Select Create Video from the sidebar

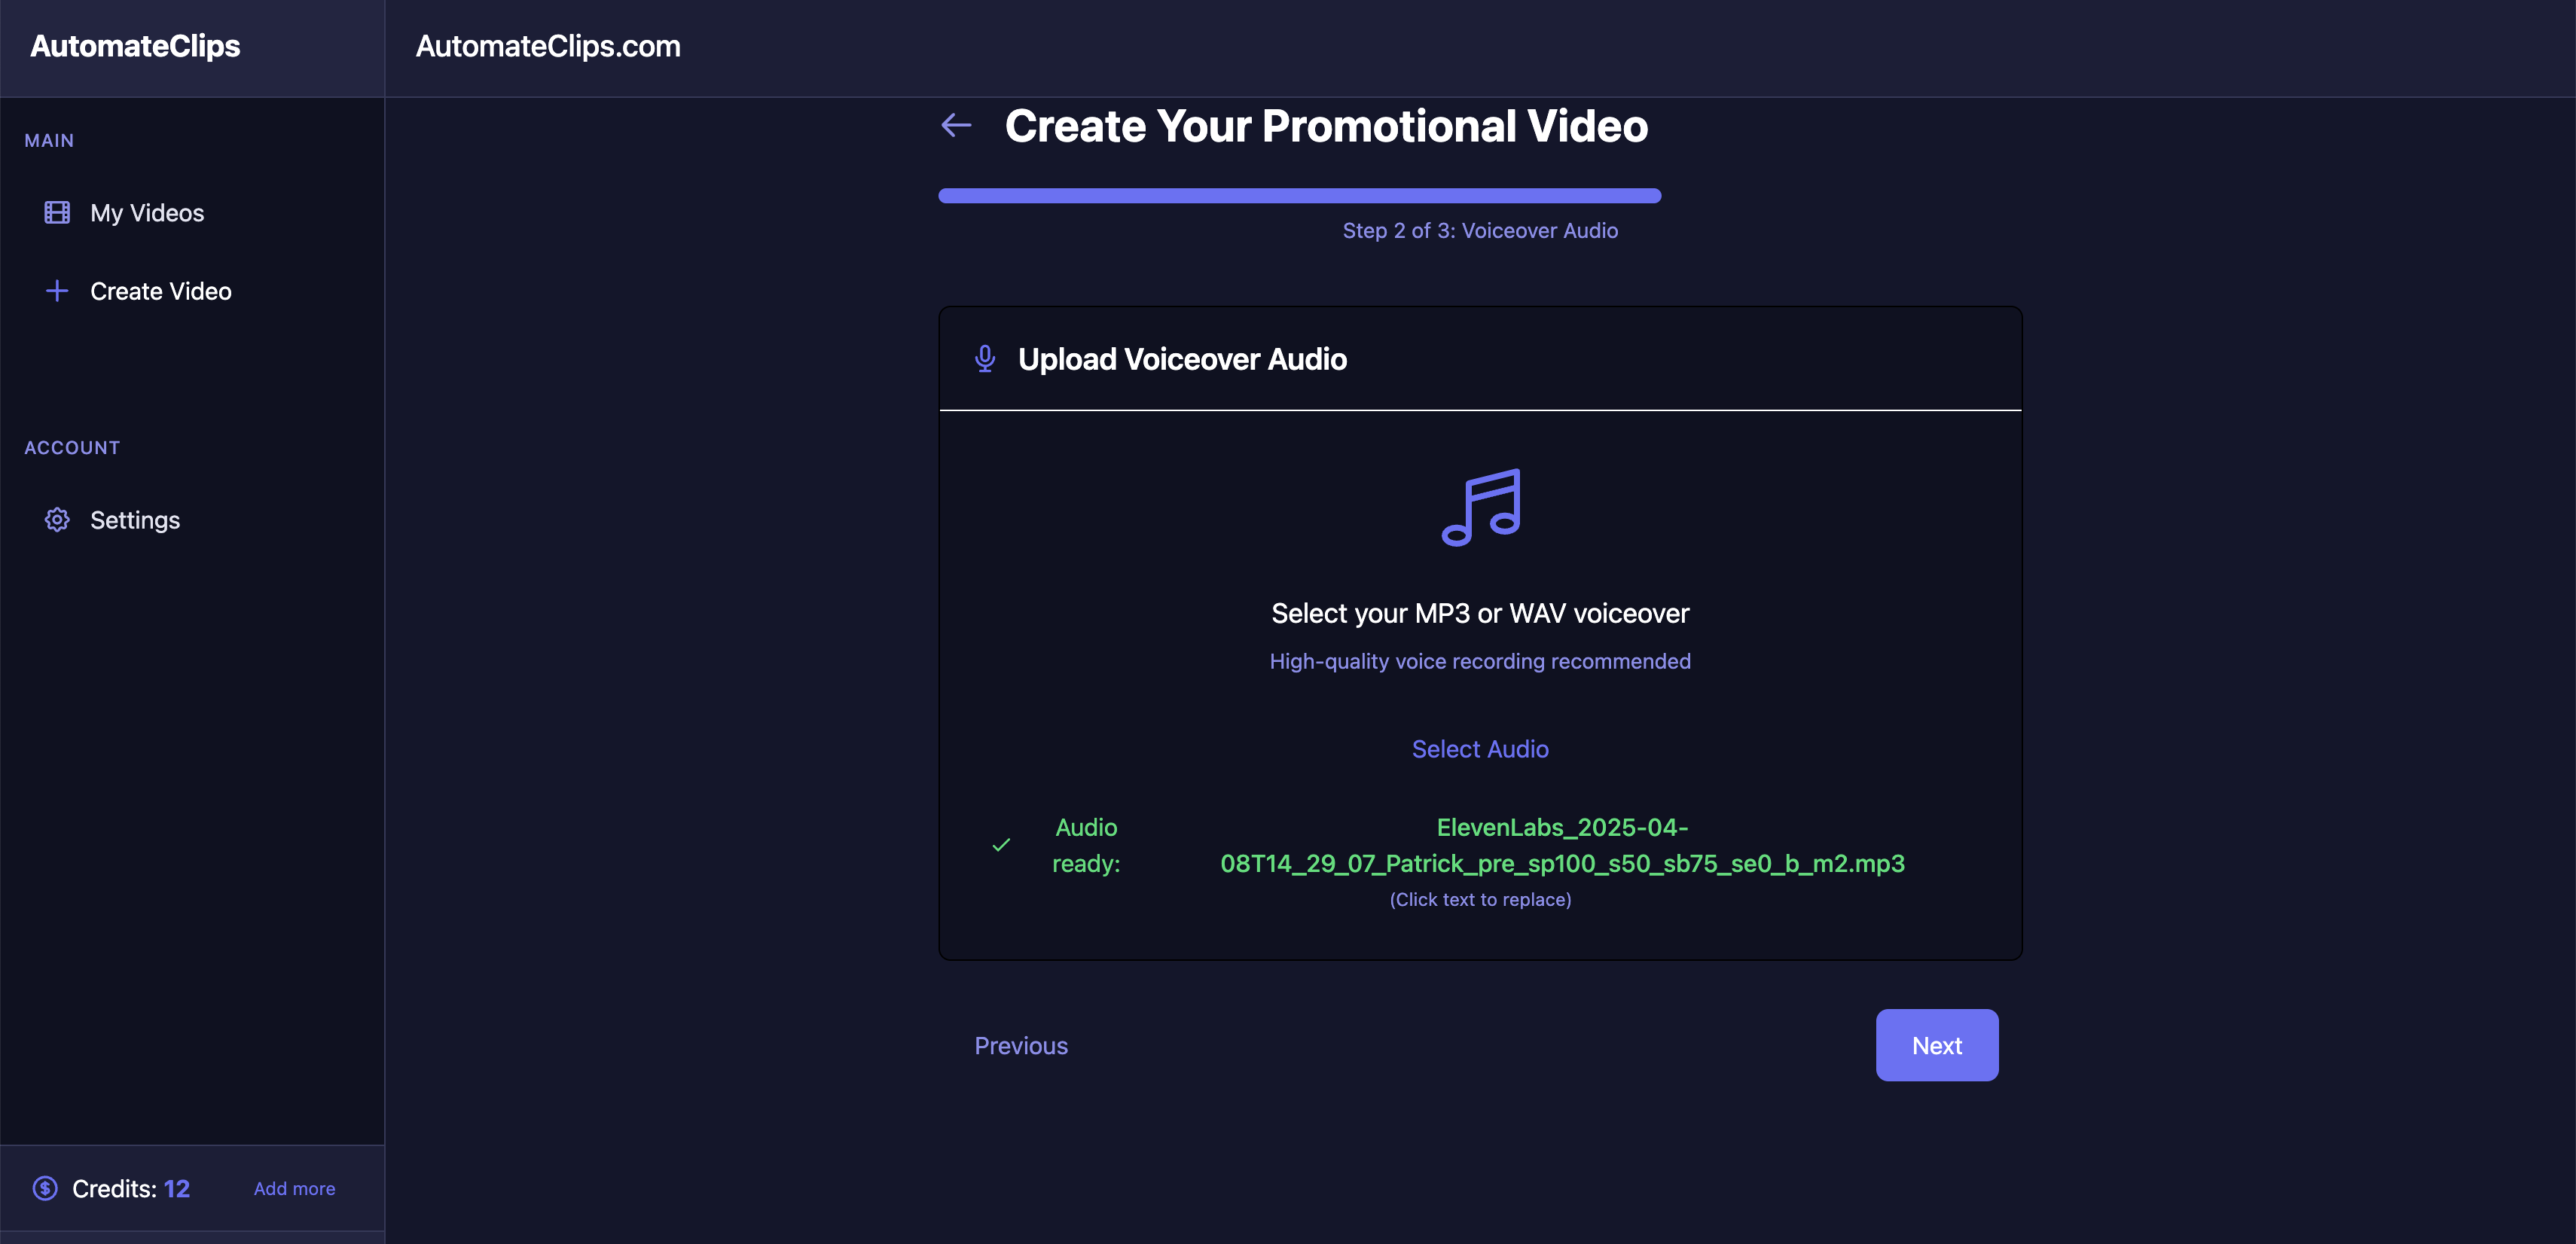coord(160,290)
